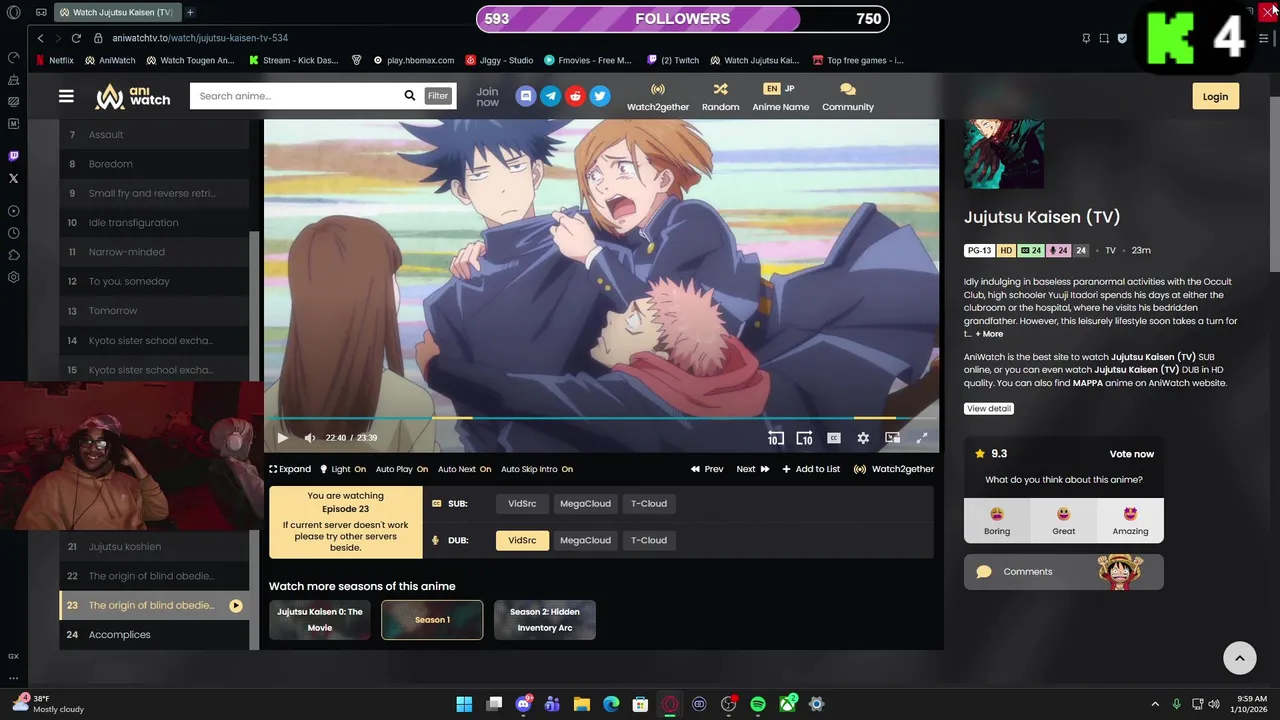The image size is (1280, 720).
Task: Enter fullscreen video mode
Action: click(x=922, y=438)
